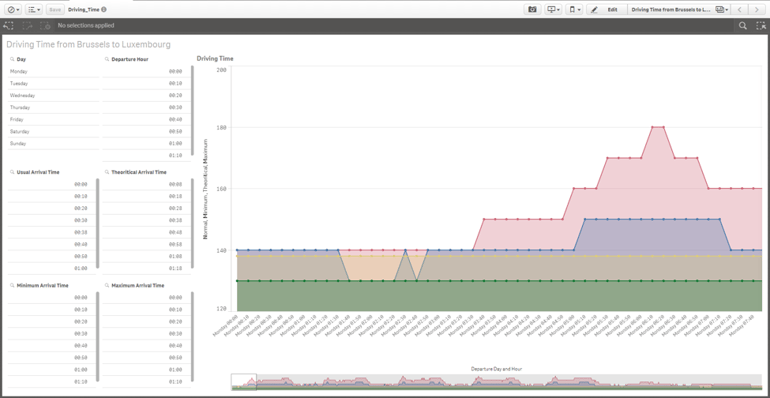Select 00:38 in Usual Arrival Time
This screenshot has width=770, height=398.
coord(52,232)
